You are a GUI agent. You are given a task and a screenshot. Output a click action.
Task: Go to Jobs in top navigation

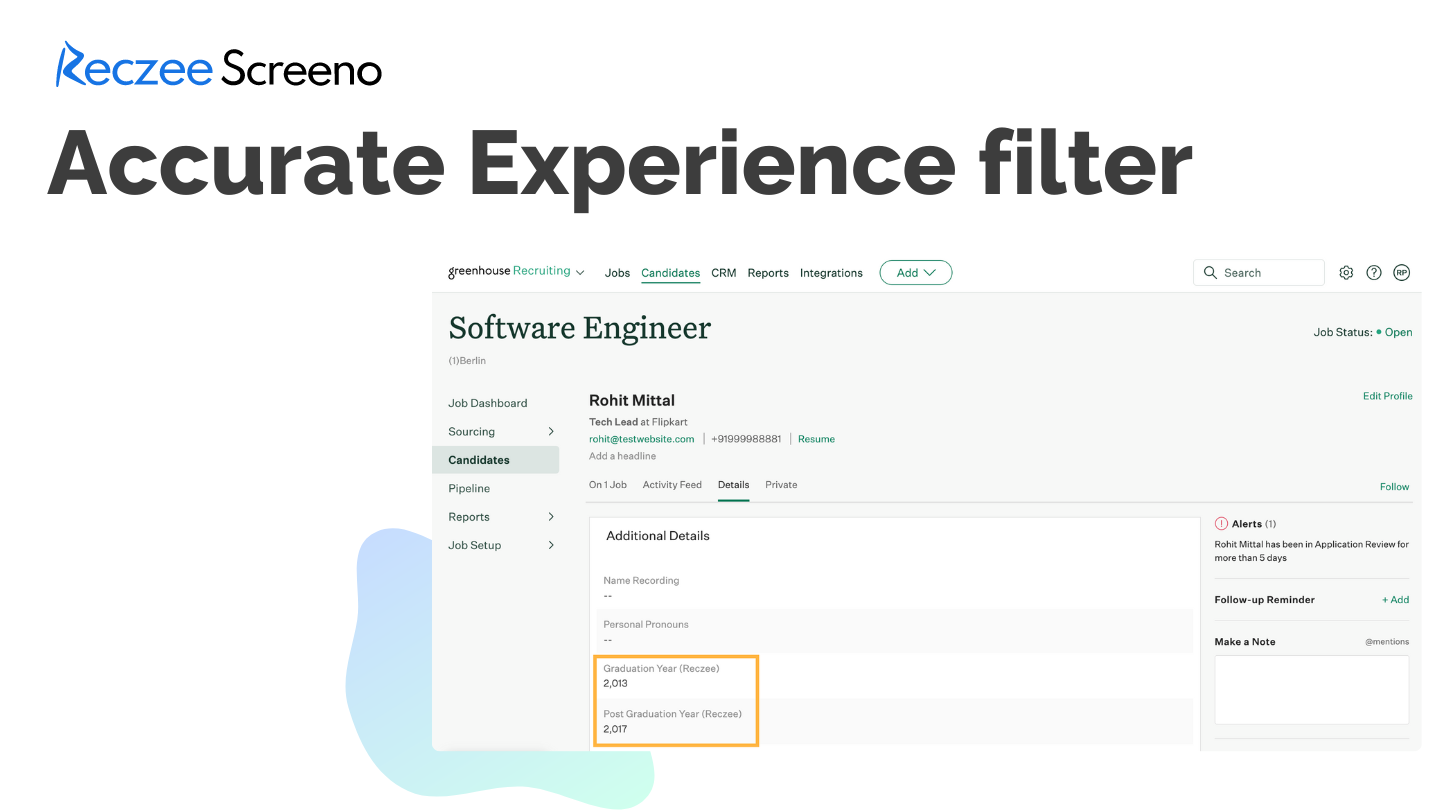[617, 273]
